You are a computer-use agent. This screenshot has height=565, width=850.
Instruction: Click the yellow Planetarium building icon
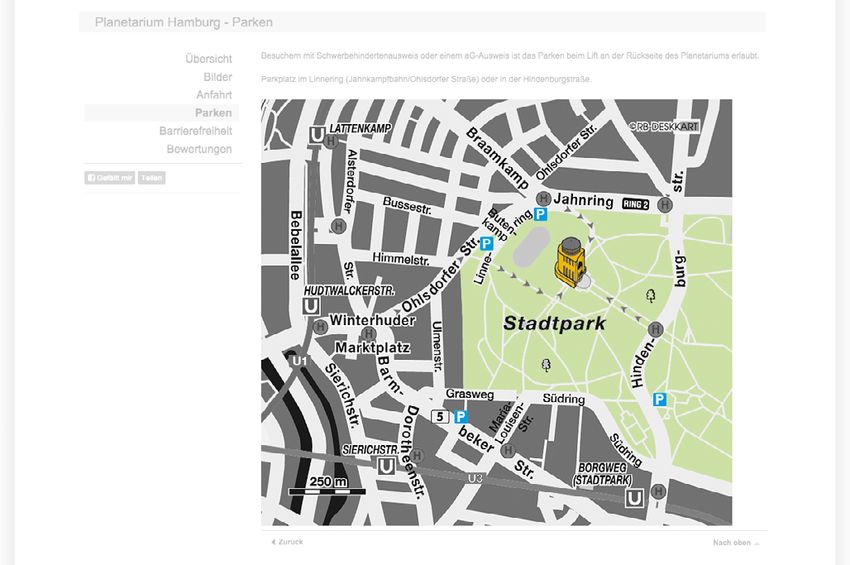569,262
